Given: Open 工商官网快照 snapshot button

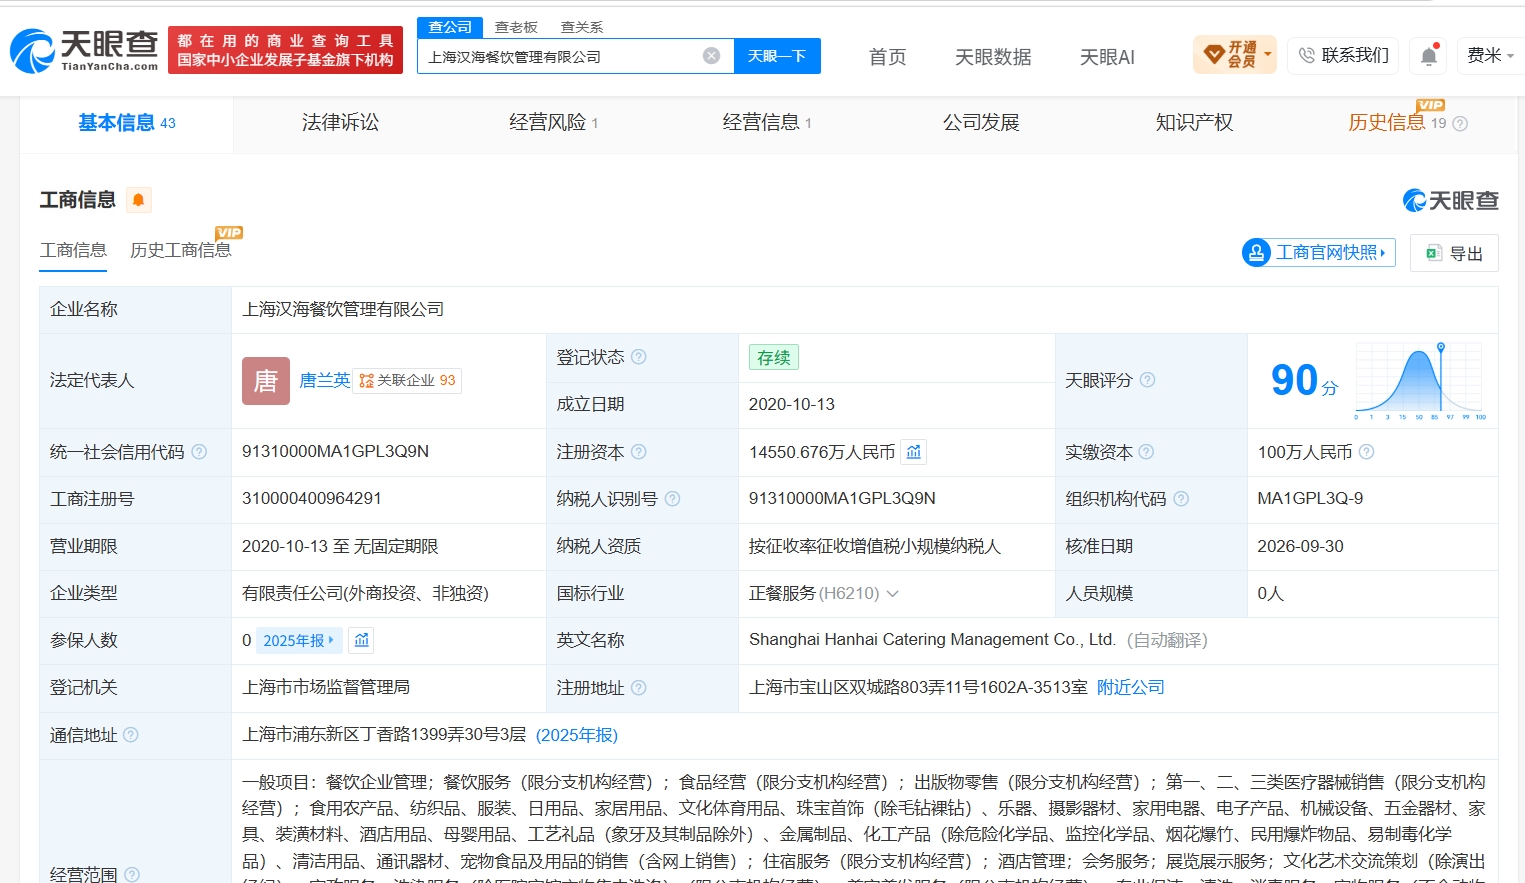Looking at the screenshot, I should 1319,253.
